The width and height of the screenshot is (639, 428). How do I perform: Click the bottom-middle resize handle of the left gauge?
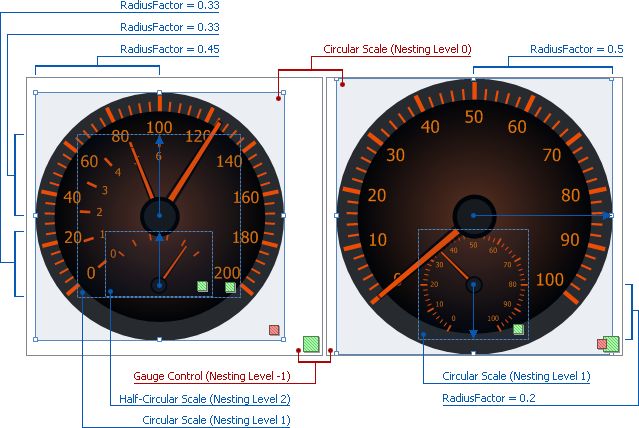(159, 339)
